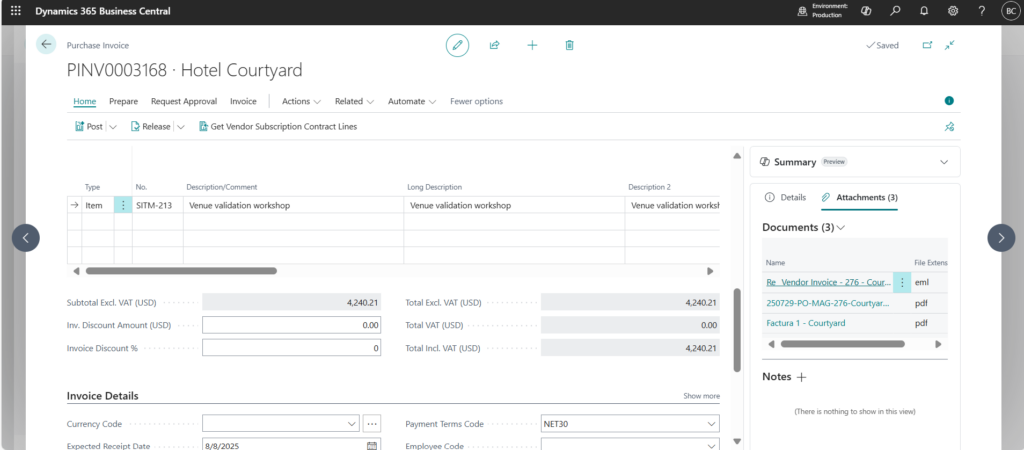Image resolution: width=1024 pixels, height=450 pixels.
Task: Open notifications bell icon
Action: 924,11
